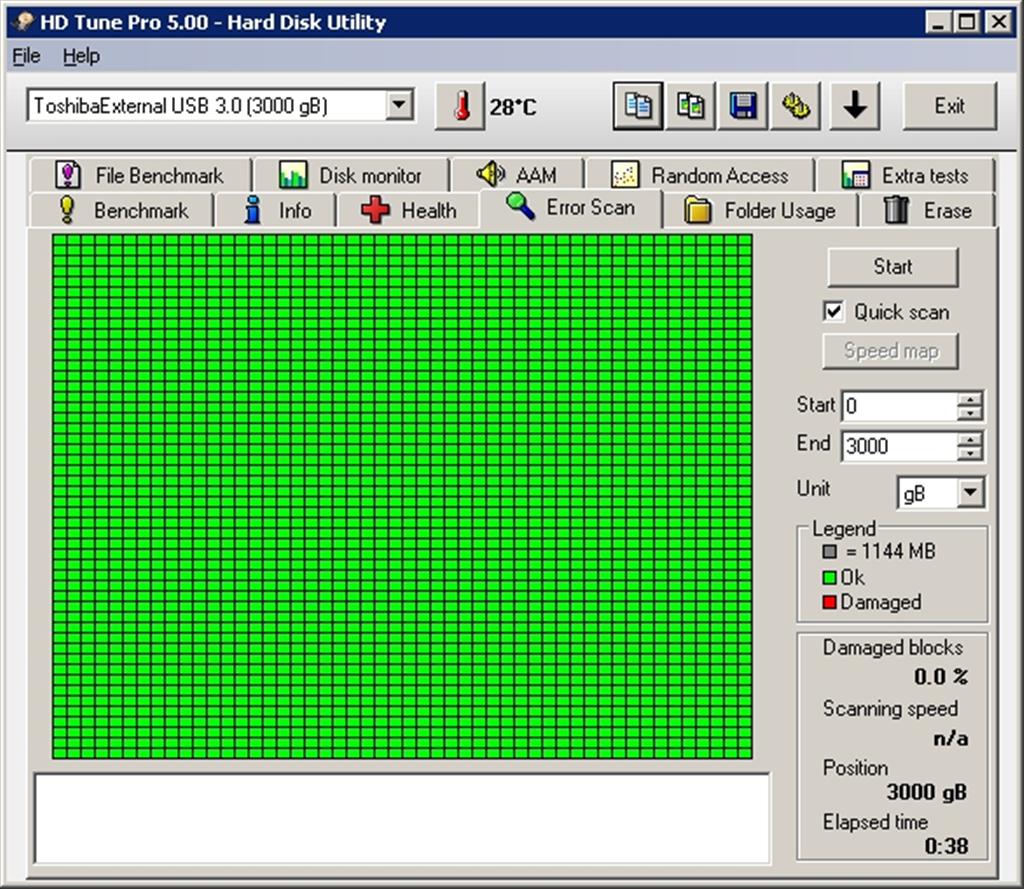Click the Speed map button
This screenshot has height=889, width=1024.
(891, 351)
